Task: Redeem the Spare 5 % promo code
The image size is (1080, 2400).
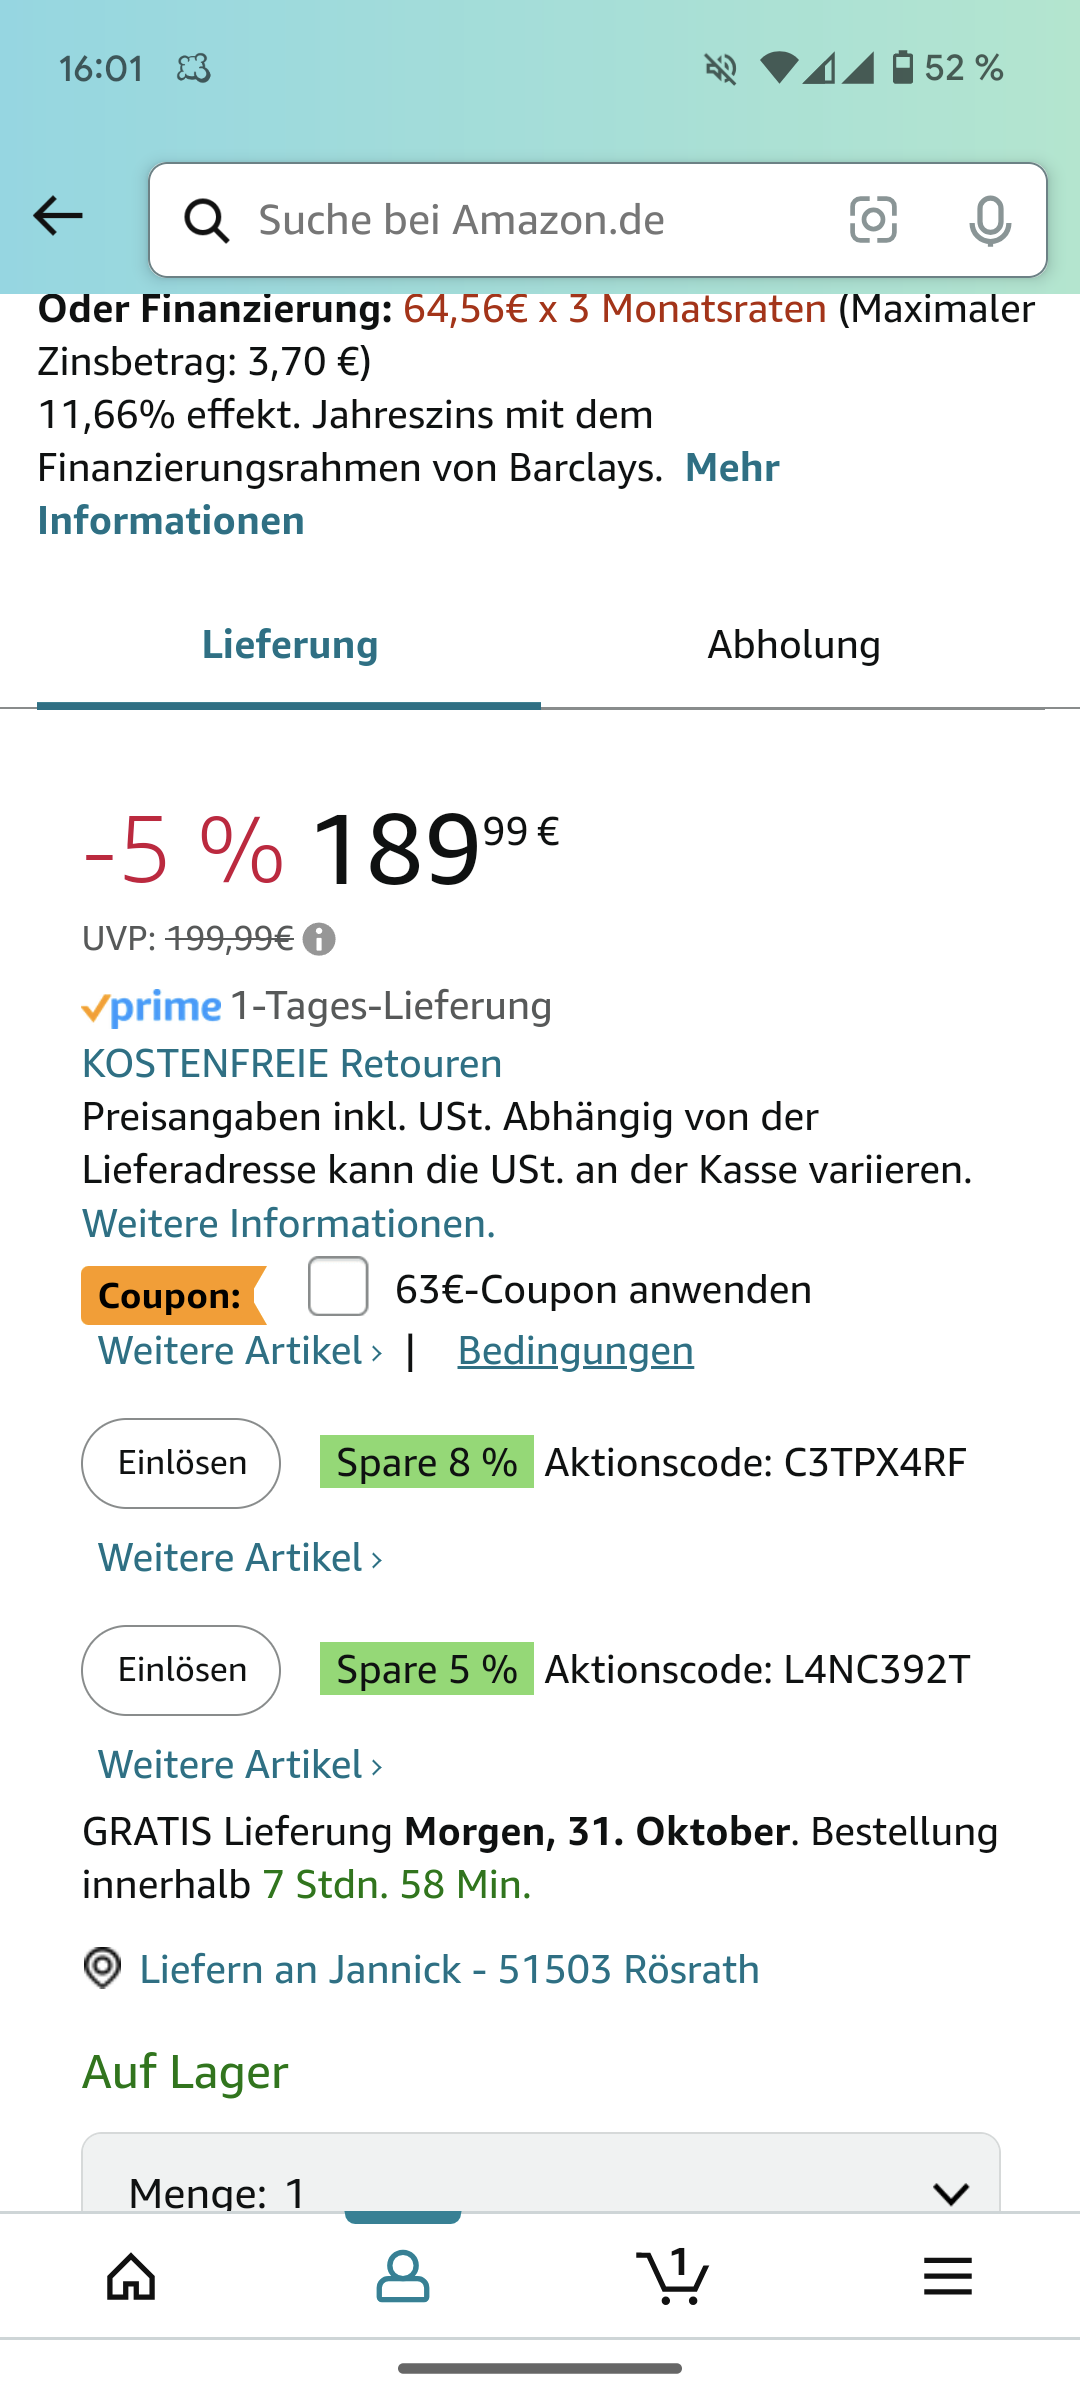Action: pos(181,1670)
